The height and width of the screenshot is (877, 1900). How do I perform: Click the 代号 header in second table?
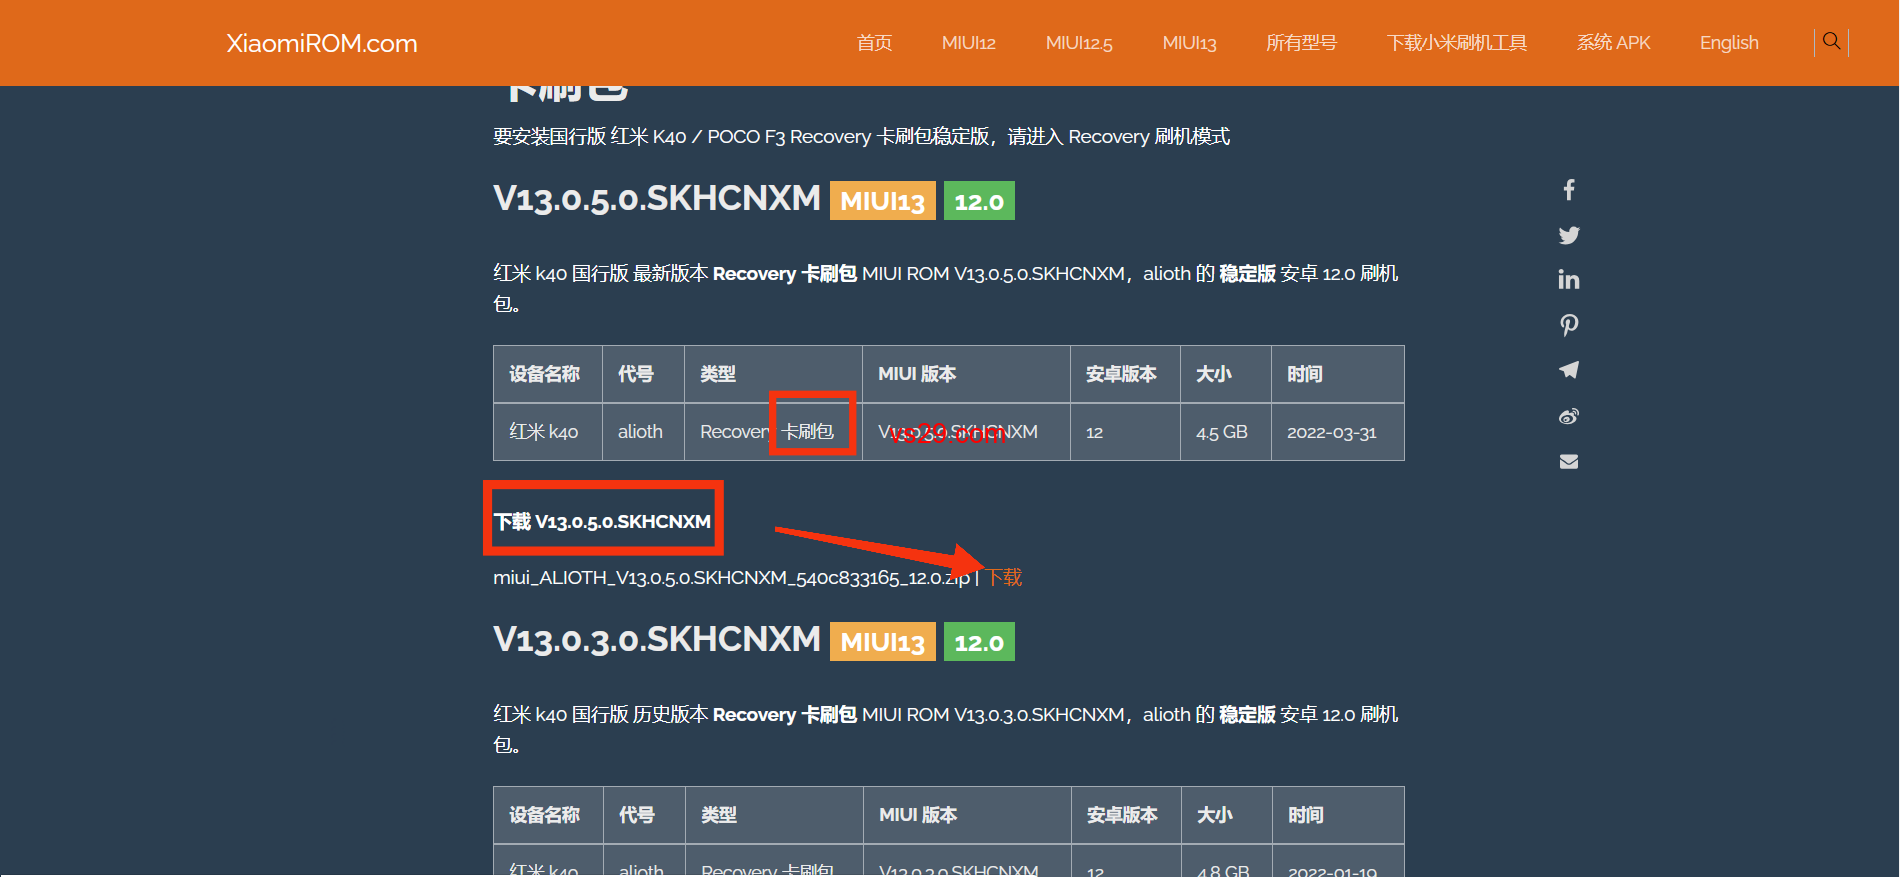pyautogui.click(x=644, y=815)
